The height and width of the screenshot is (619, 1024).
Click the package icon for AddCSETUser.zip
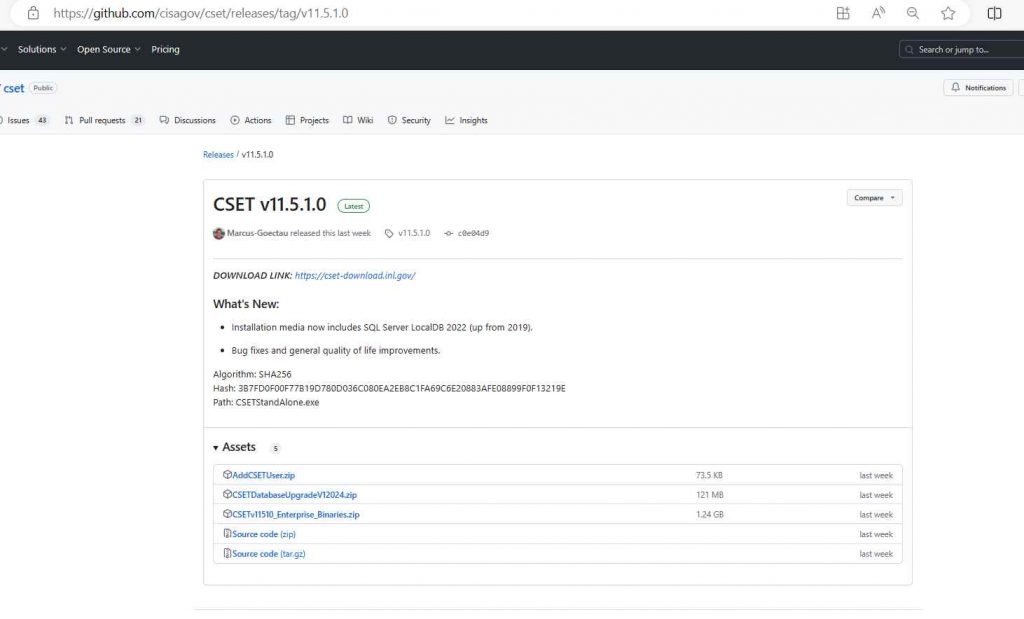227,475
